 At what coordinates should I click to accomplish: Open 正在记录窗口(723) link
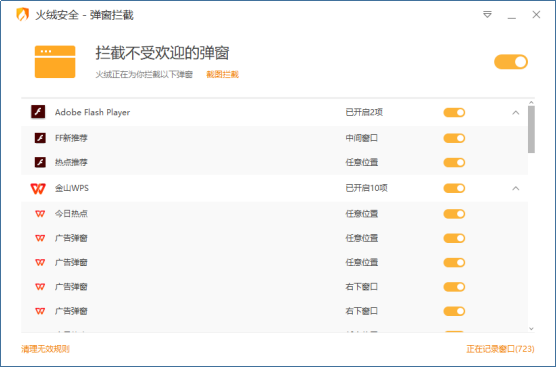tap(500, 349)
